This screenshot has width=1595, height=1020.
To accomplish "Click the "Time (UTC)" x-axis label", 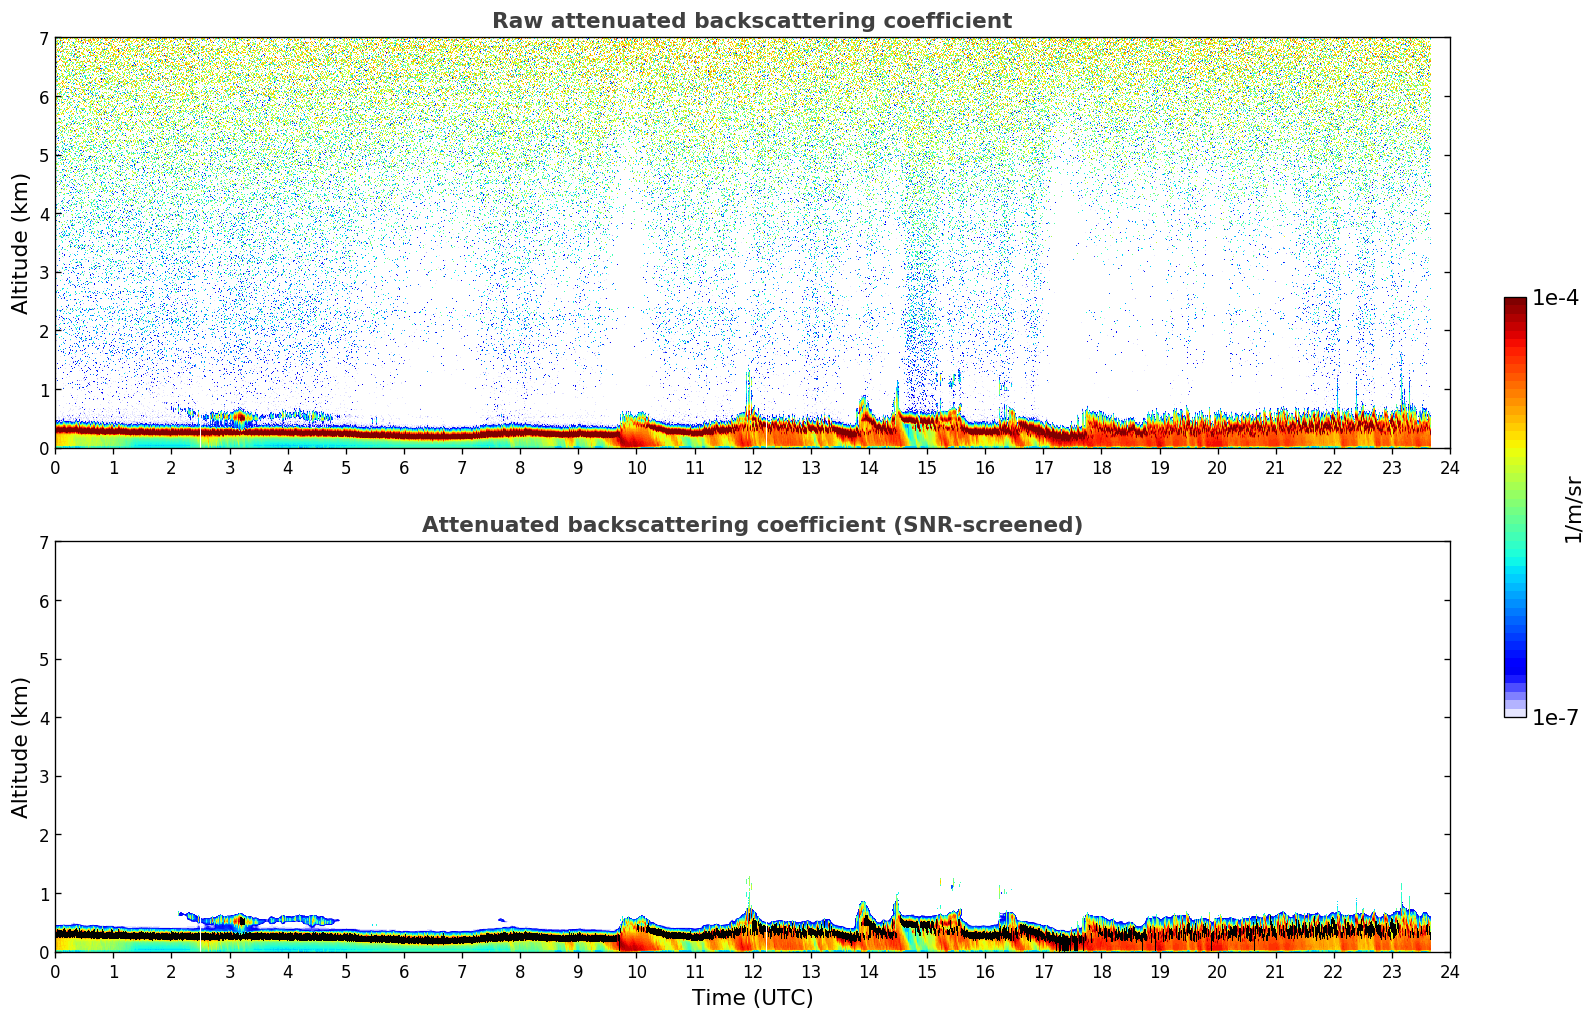I will point(752,998).
